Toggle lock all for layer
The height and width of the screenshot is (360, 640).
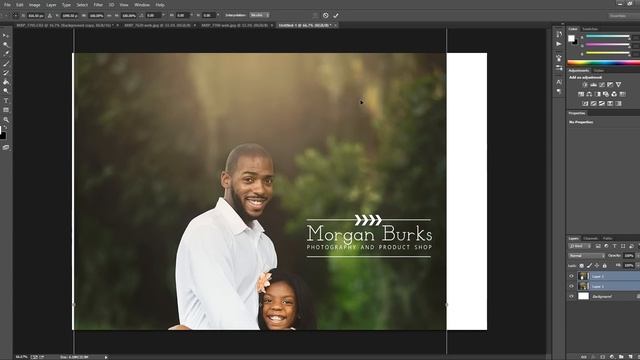(604, 266)
